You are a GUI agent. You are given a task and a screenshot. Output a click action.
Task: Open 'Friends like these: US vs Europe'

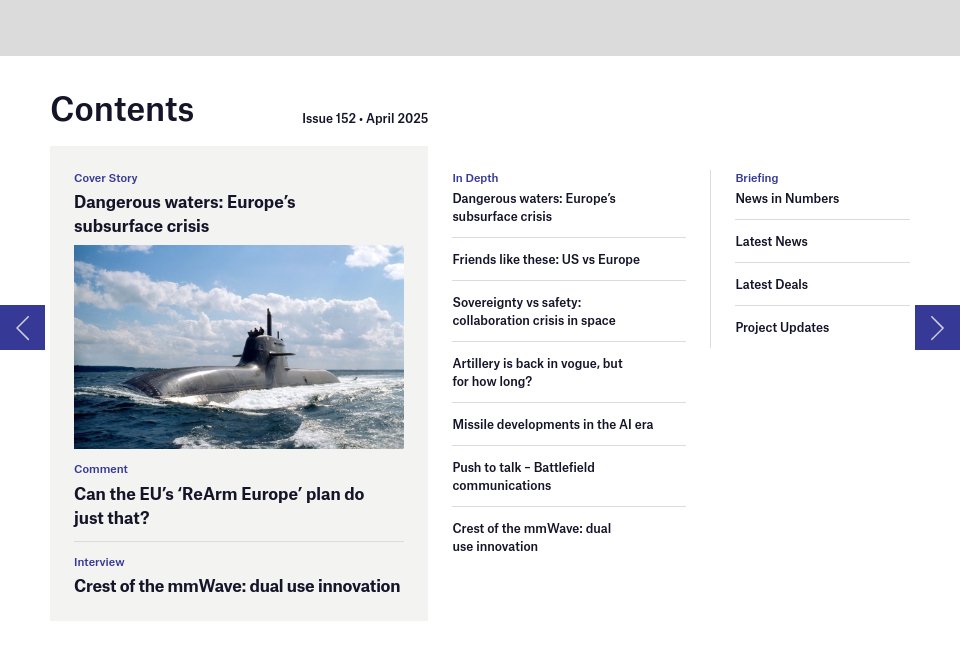click(x=546, y=260)
